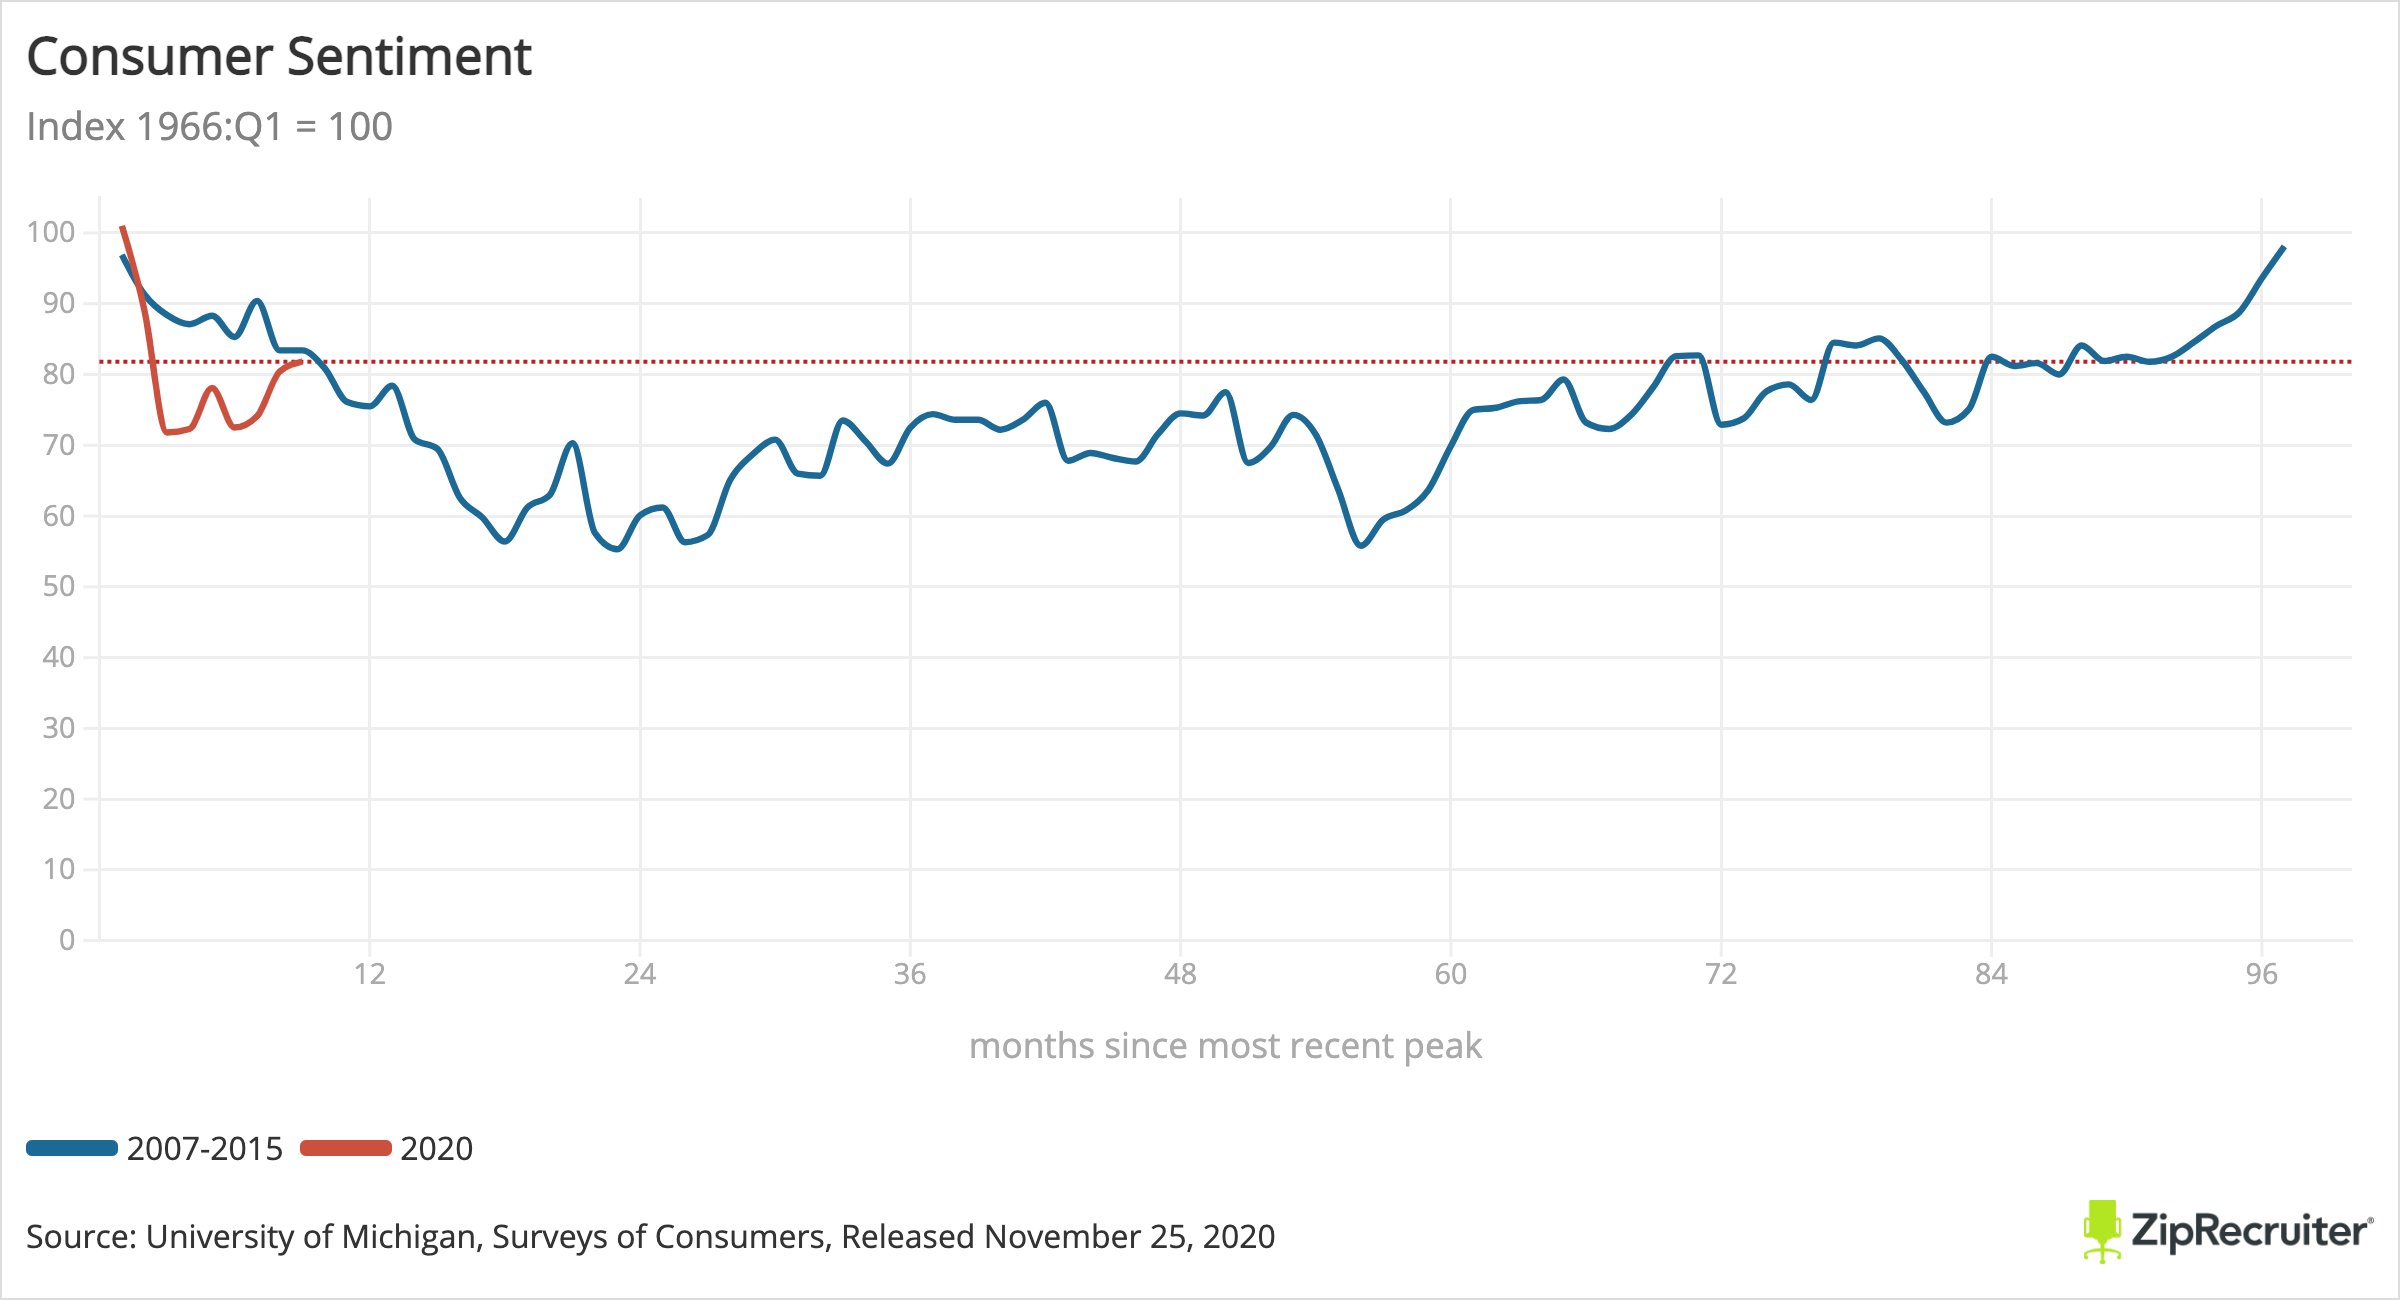Click the ZipRecruiter wordmark text
The image size is (2400, 1300).
(x=2250, y=1231)
